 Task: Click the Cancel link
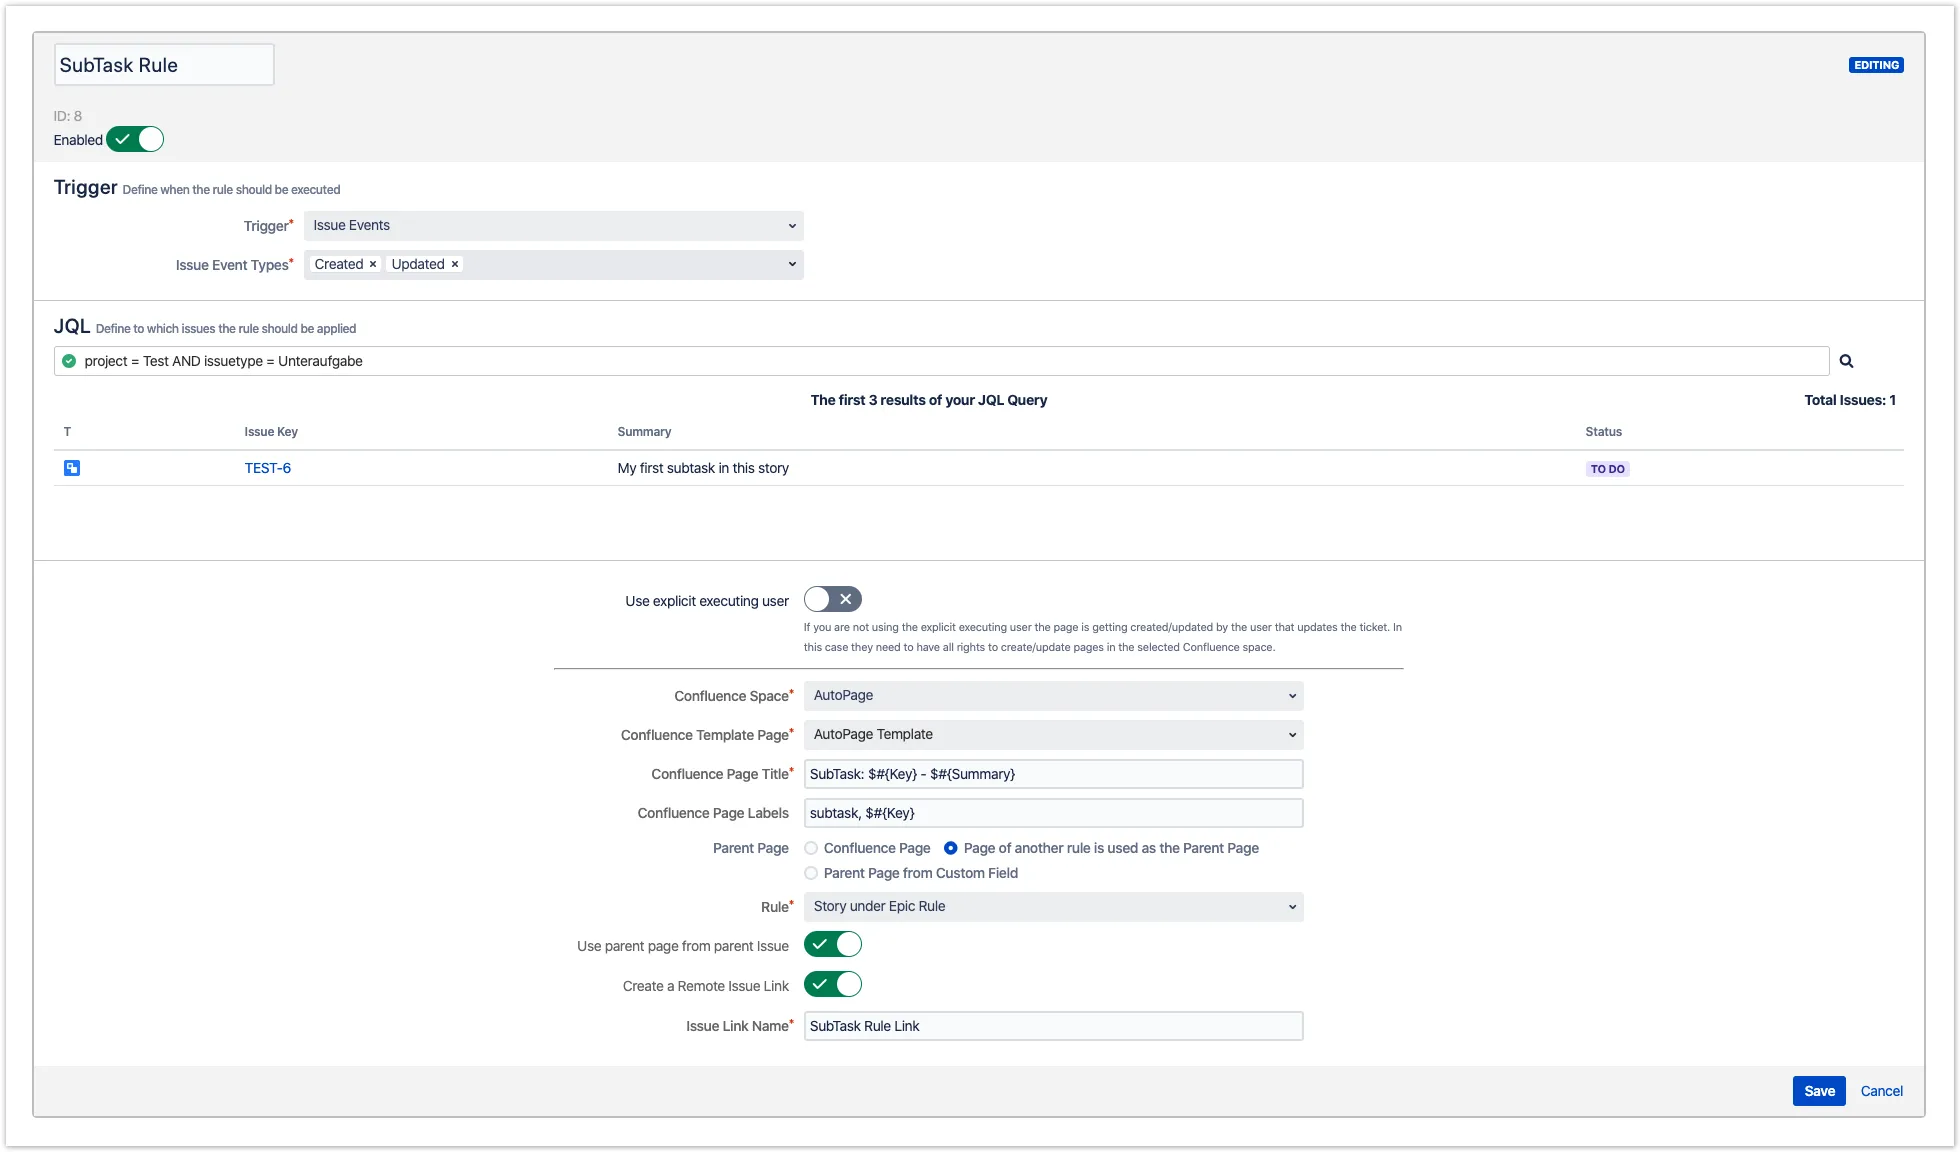(x=1881, y=1091)
